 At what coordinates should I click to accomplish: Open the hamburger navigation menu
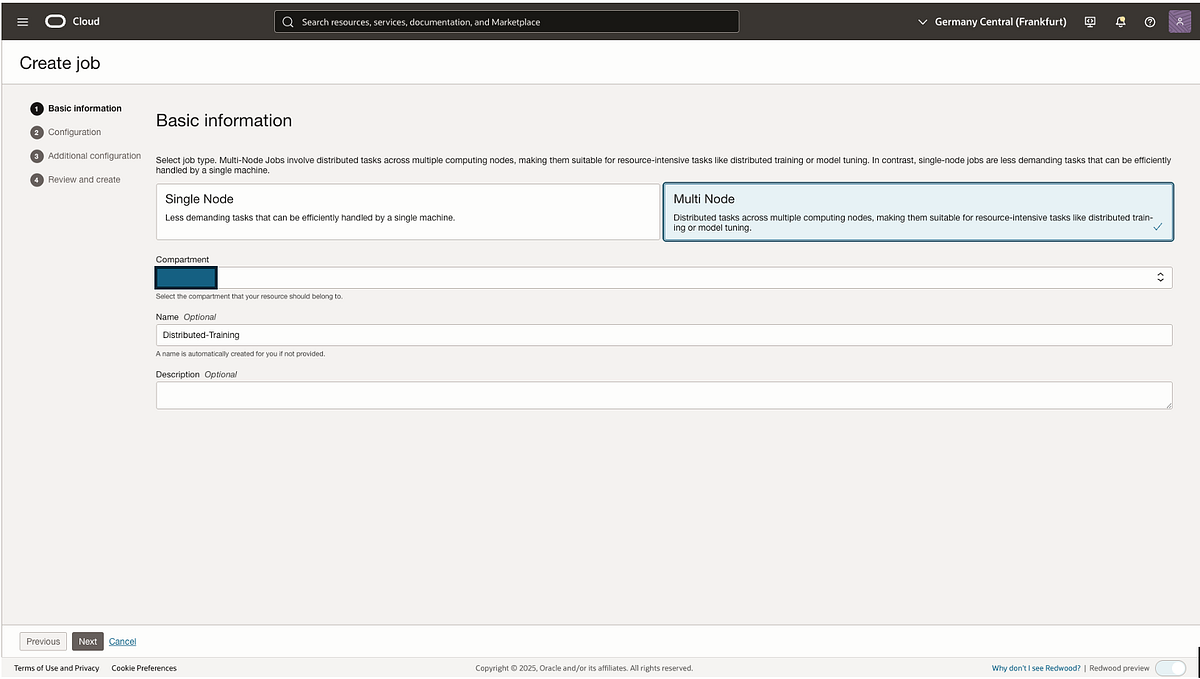[23, 21]
